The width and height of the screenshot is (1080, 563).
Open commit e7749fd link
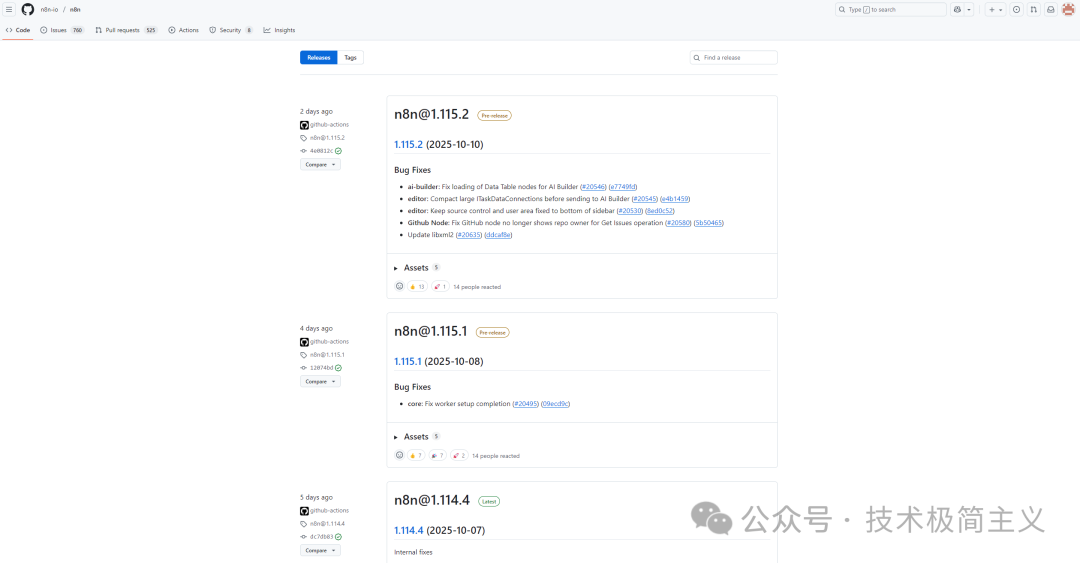point(623,187)
